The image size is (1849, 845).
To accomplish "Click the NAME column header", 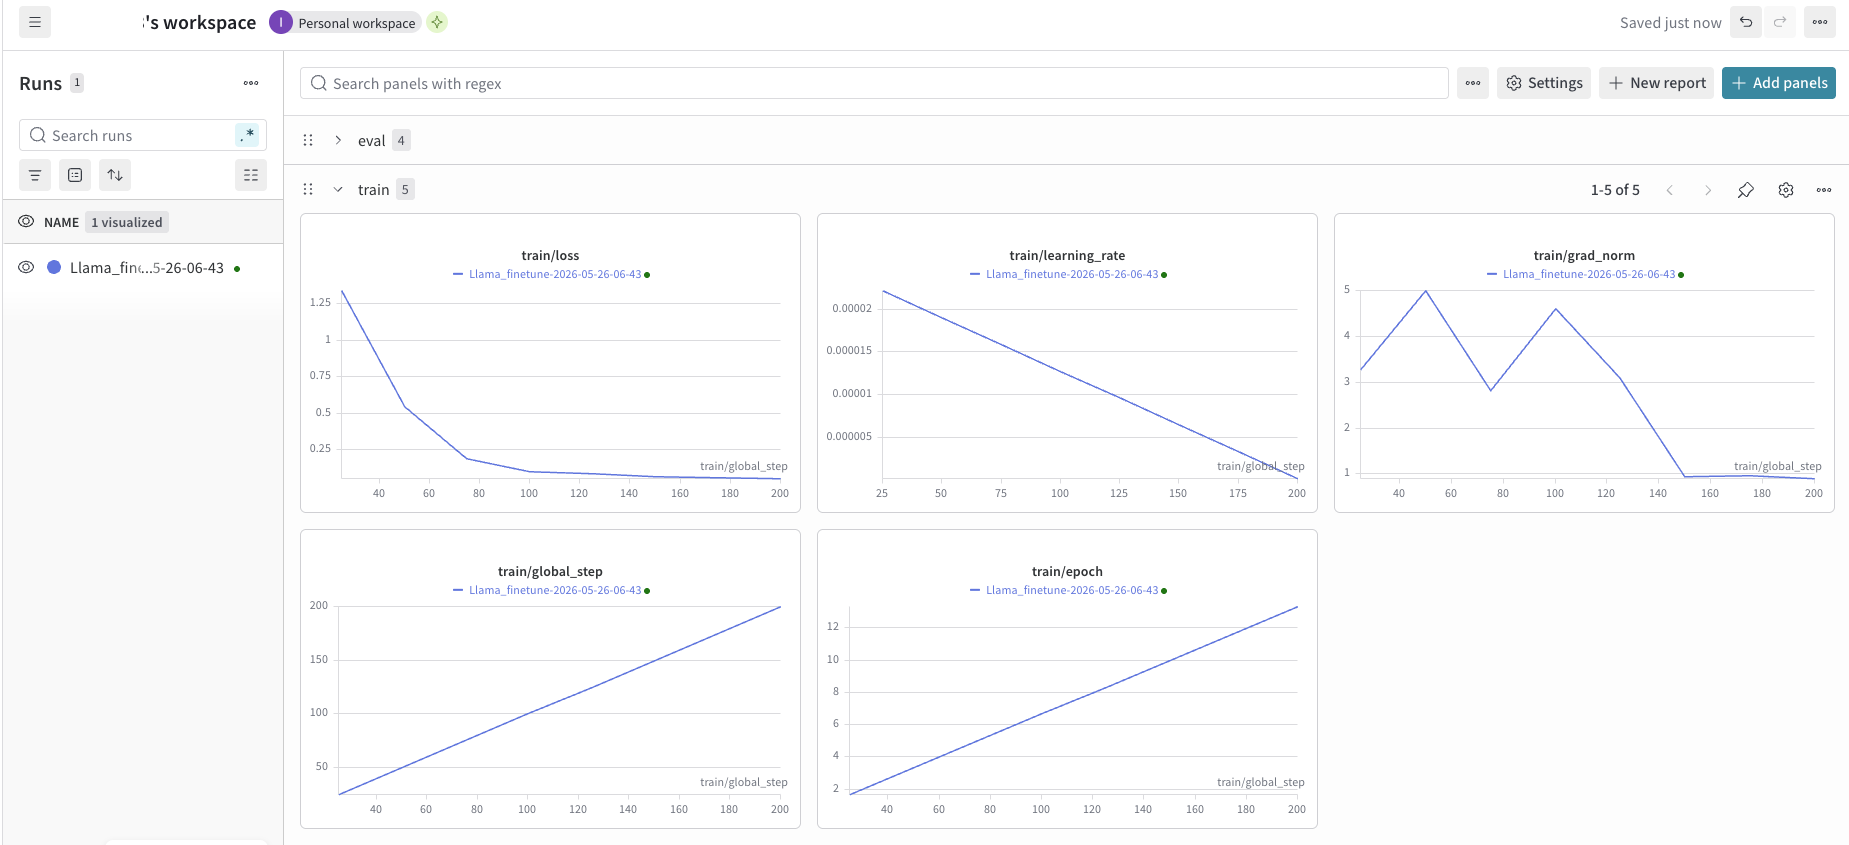I will click(x=61, y=222).
